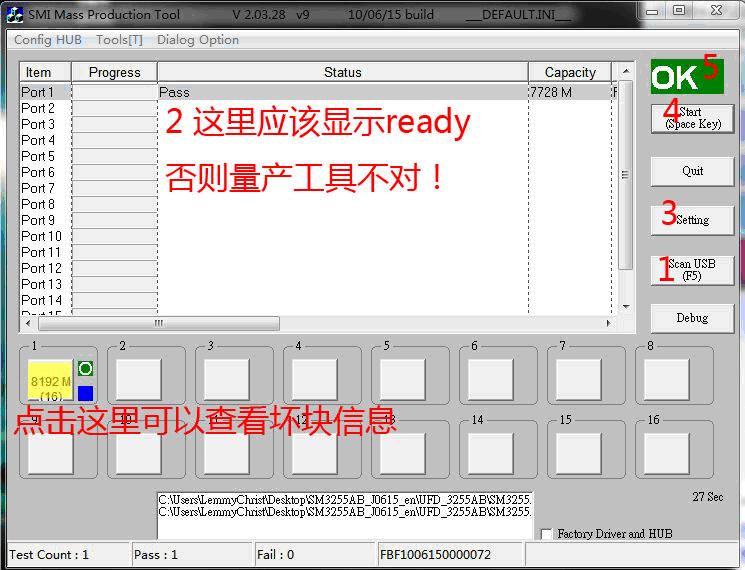Click the horizontal scrollbar thumb
Viewport: 745px width, 570px height.
(x=159, y=323)
